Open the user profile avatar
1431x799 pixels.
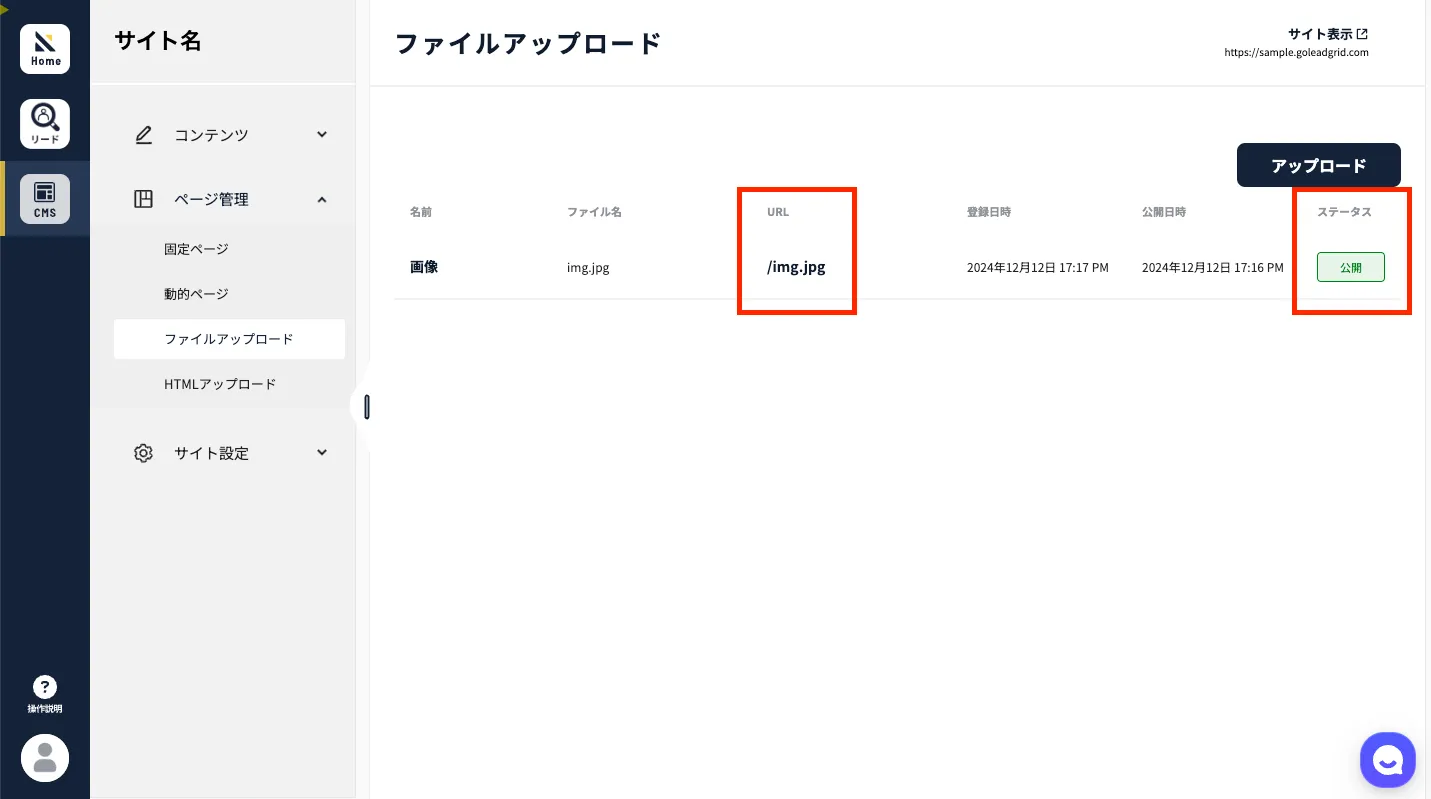[x=45, y=758]
